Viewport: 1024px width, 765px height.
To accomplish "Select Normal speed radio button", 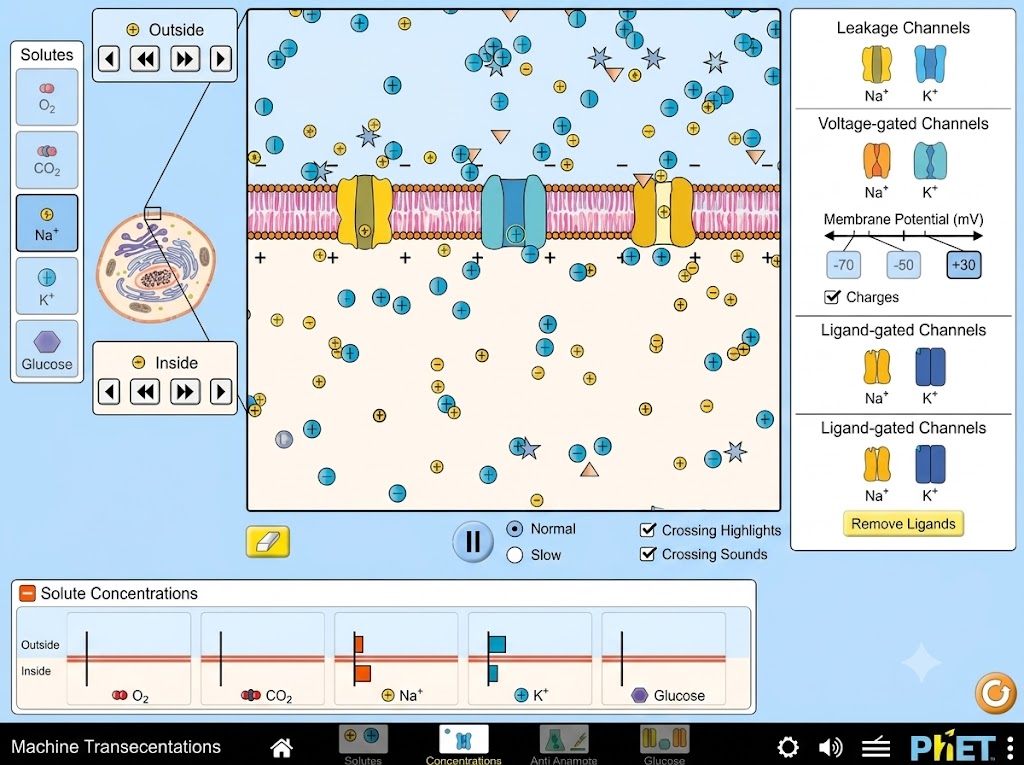I will click(x=515, y=529).
